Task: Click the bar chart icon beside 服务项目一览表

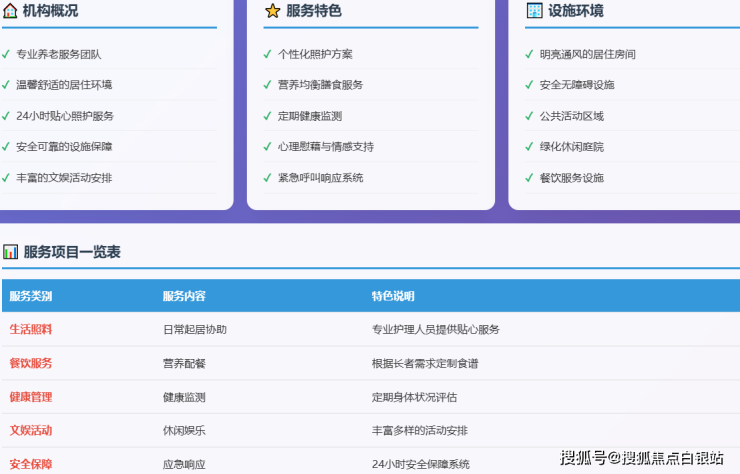Action: point(10,252)
